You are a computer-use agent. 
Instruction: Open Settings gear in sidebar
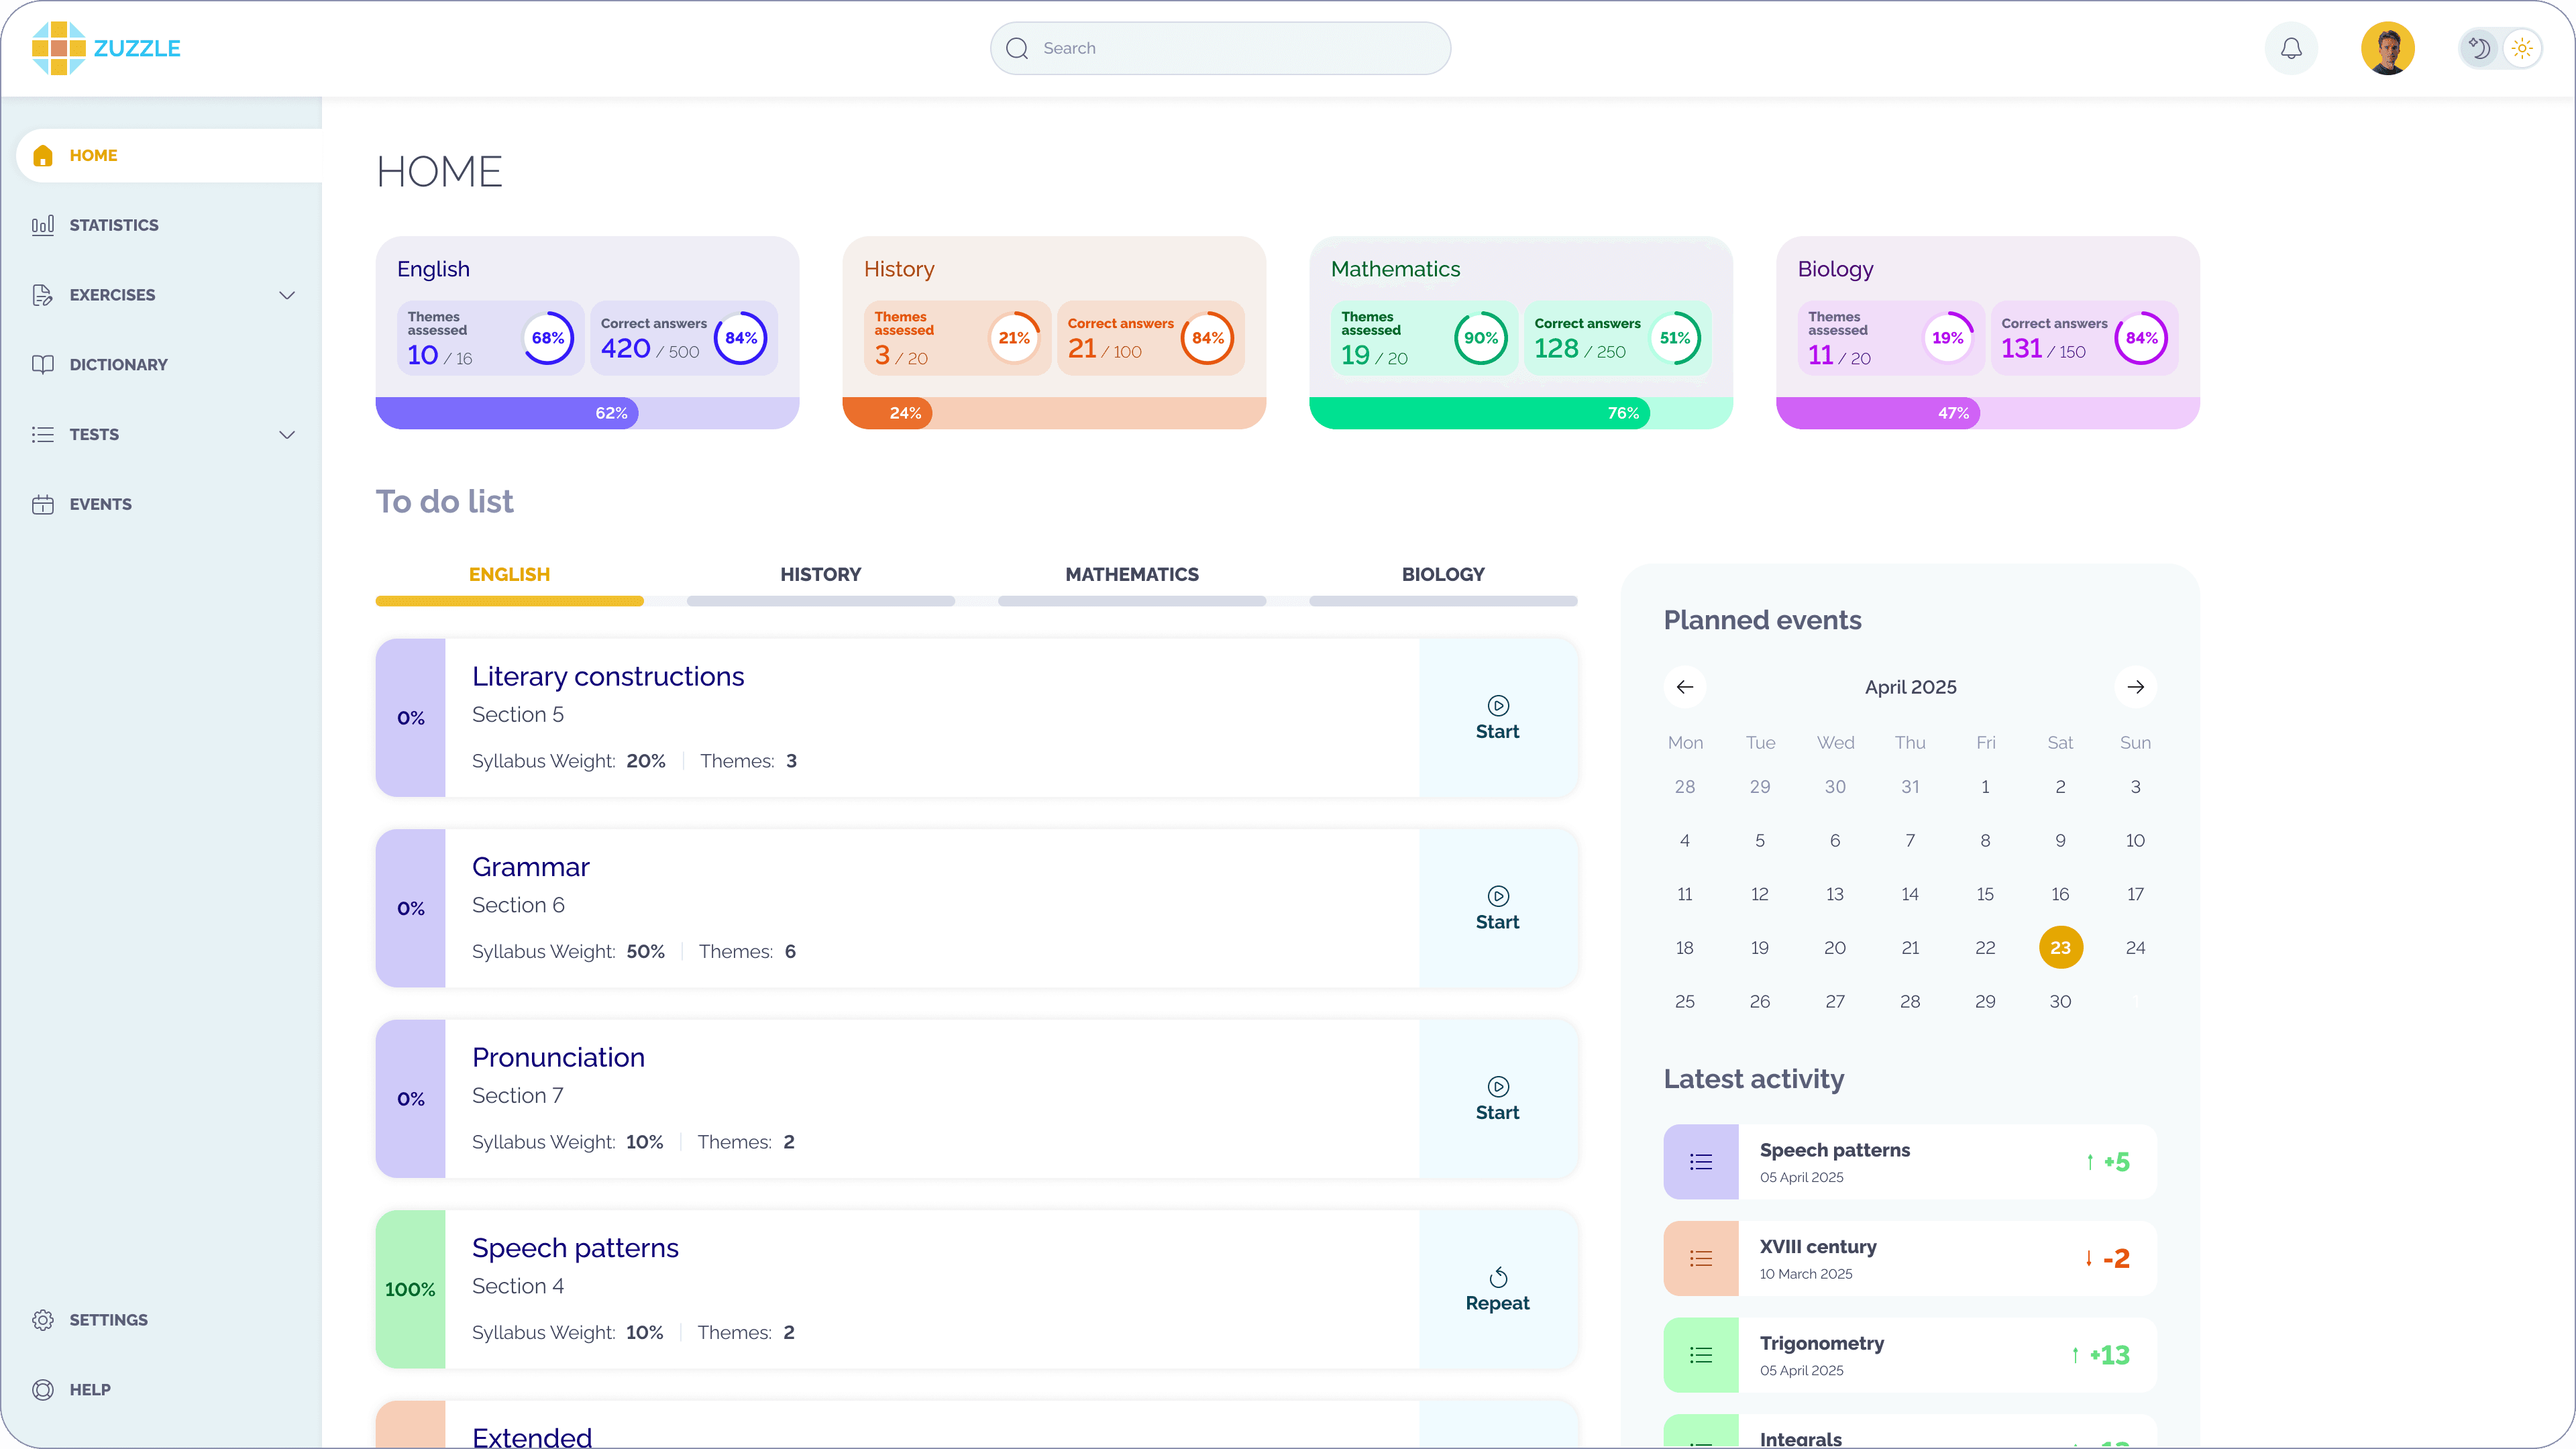42,1320
